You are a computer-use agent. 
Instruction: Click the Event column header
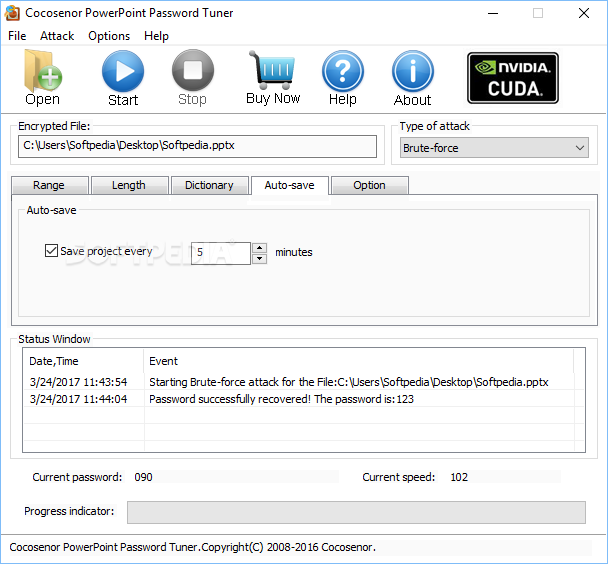[x=358, y=361]
